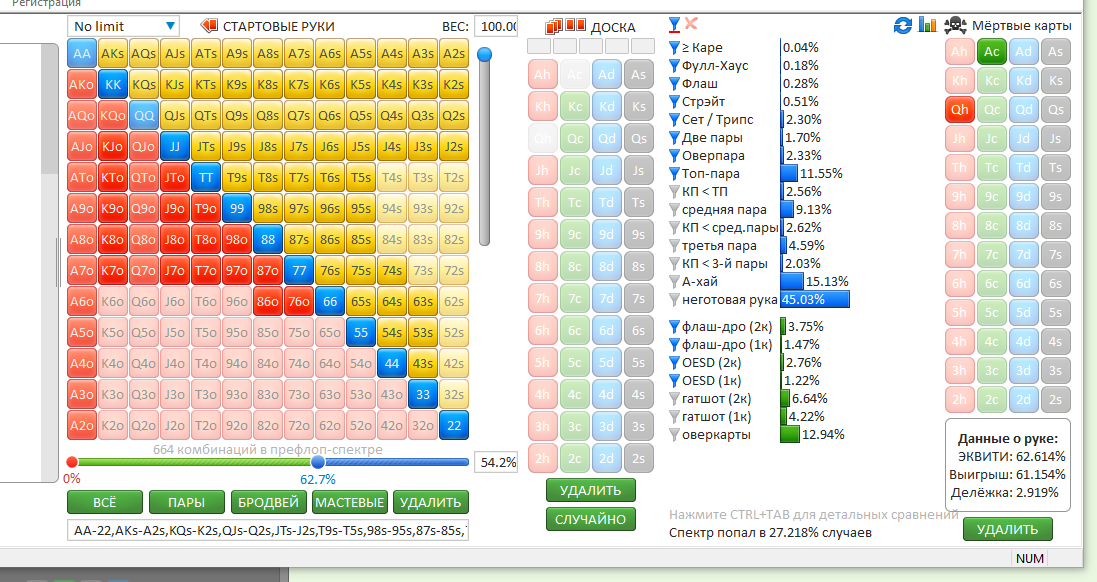
Task: Select 2d in the dead cards panel
Action: click(1024, 400)
